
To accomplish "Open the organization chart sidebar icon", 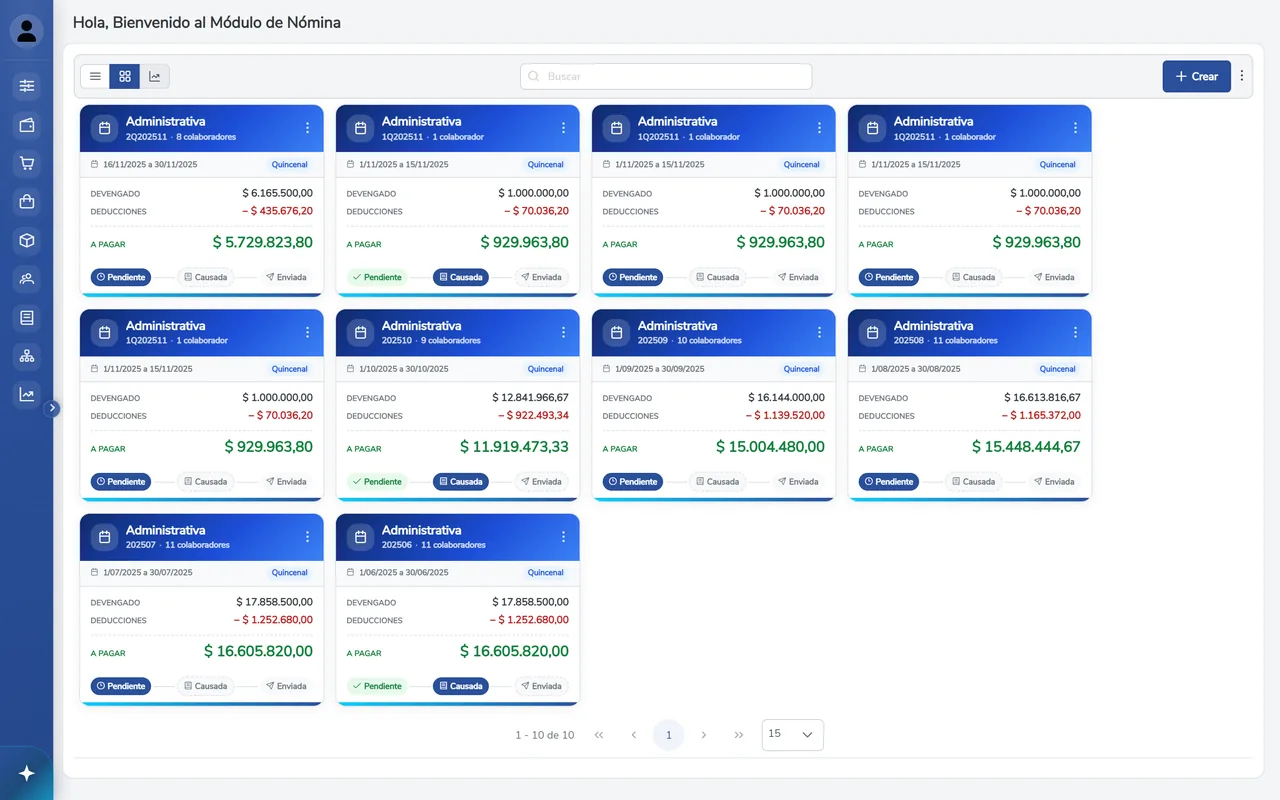I will [x=27, y=356].
